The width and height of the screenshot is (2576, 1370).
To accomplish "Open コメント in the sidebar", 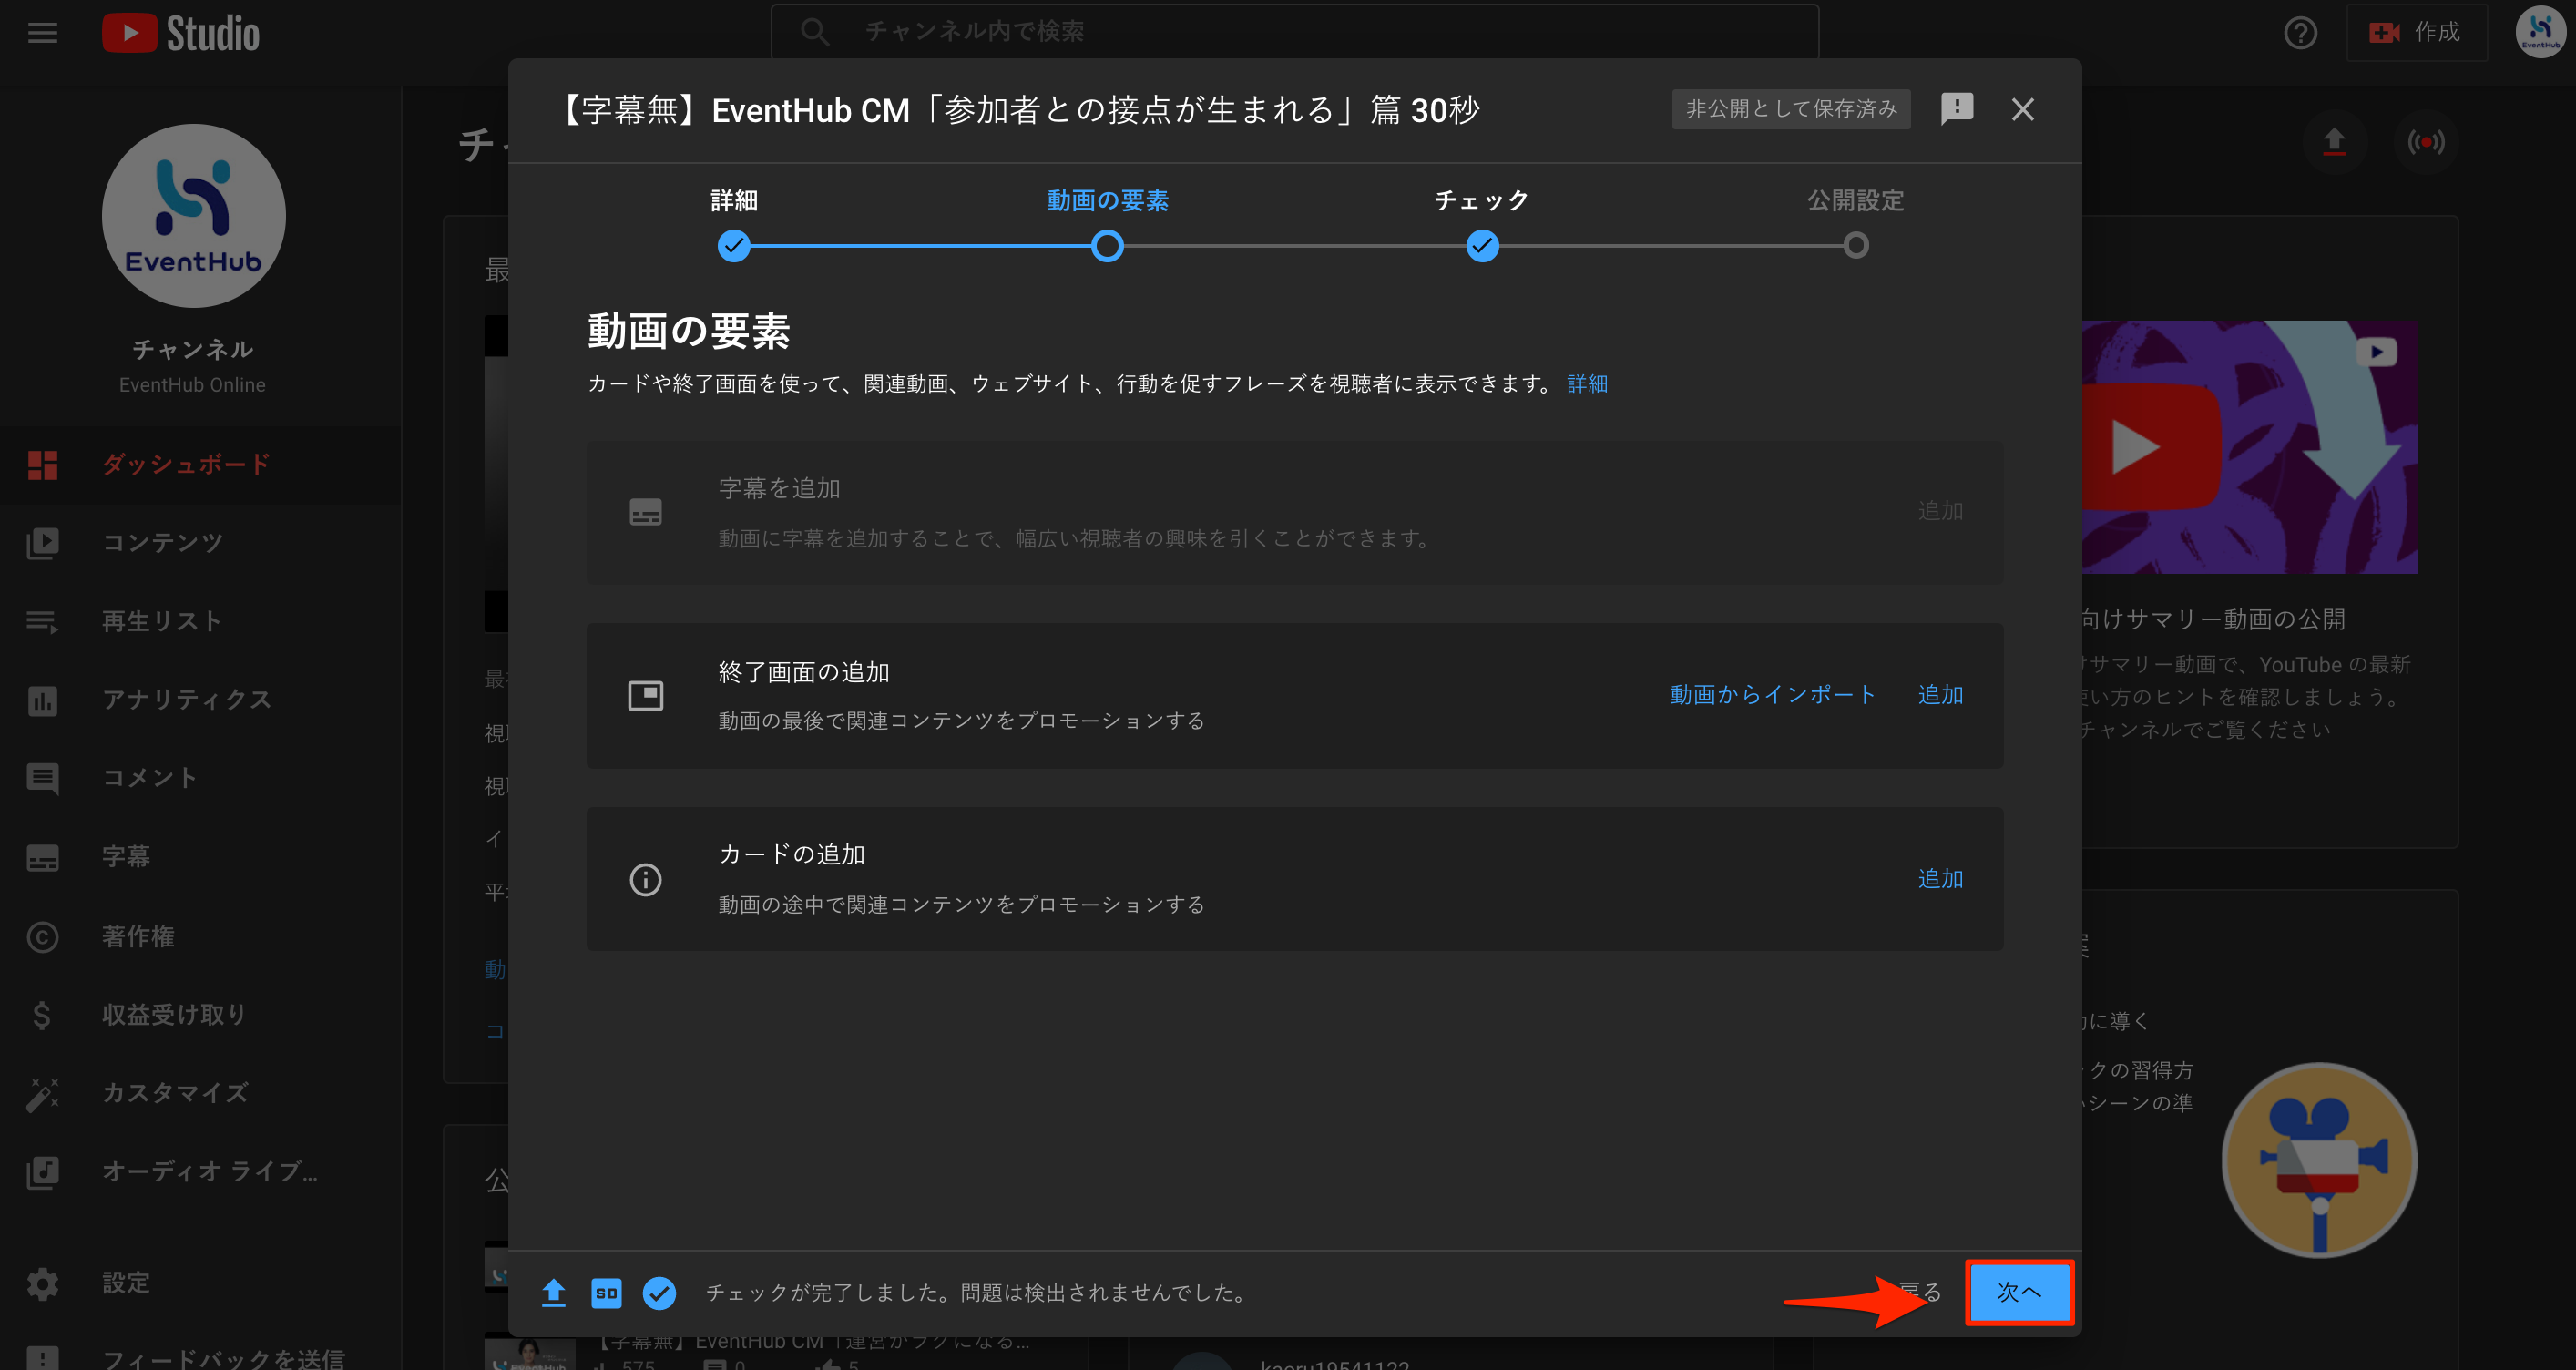I will click(200, 778).
